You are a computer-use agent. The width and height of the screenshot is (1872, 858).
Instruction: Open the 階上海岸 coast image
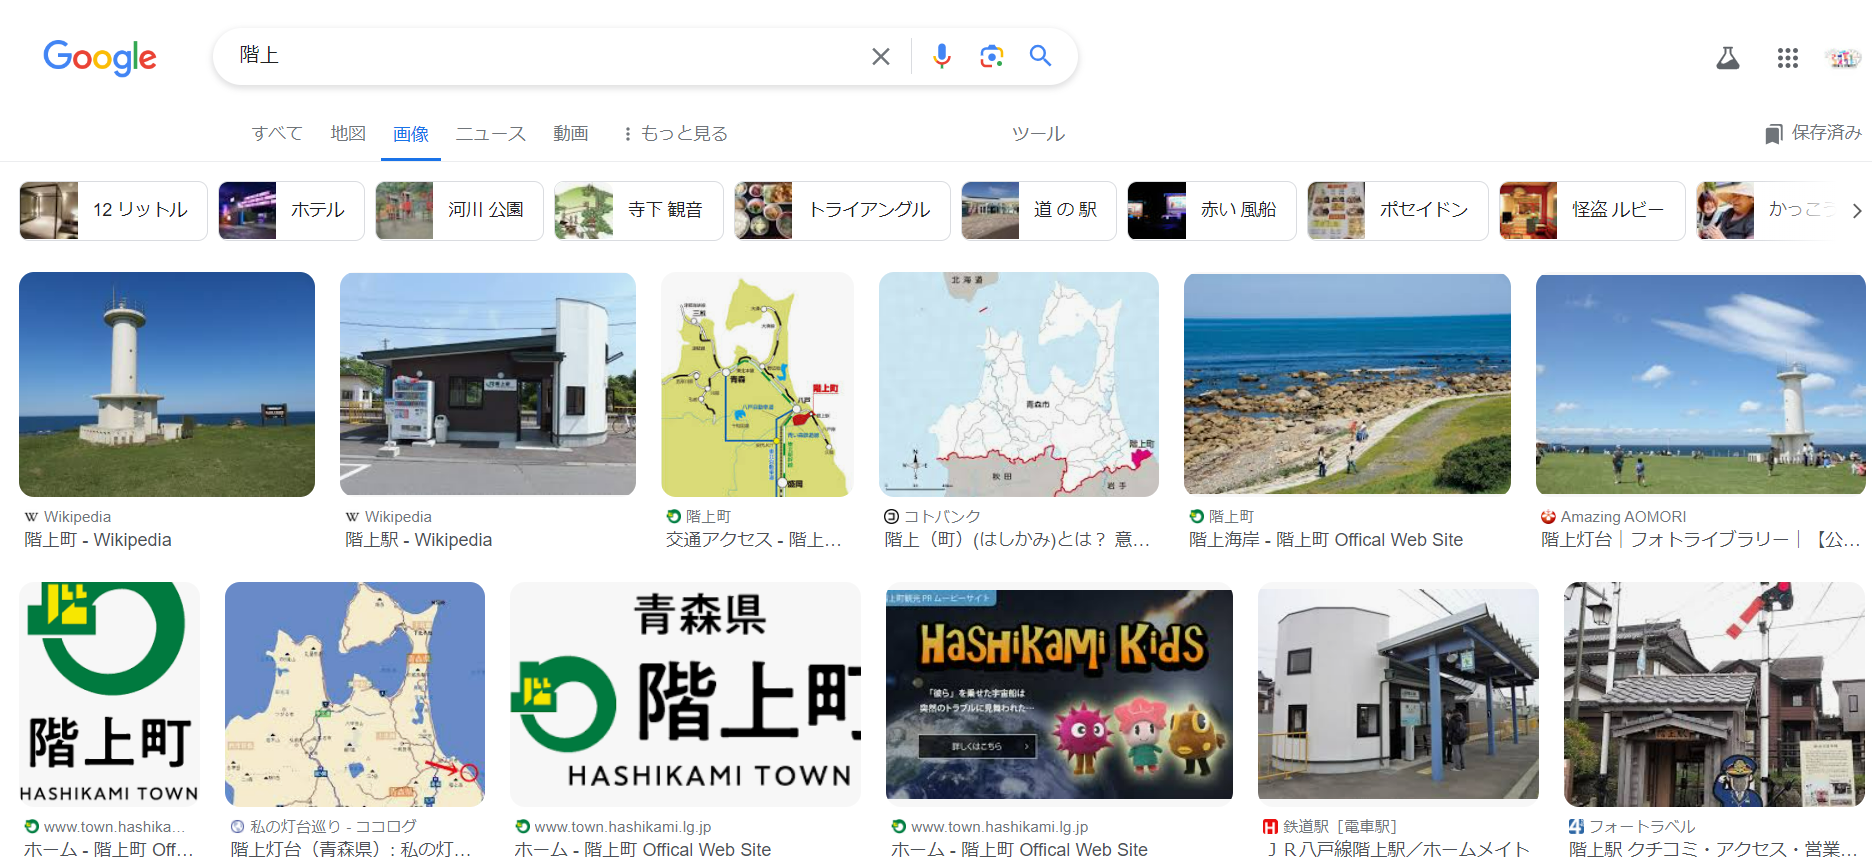tap(1347, 384)
